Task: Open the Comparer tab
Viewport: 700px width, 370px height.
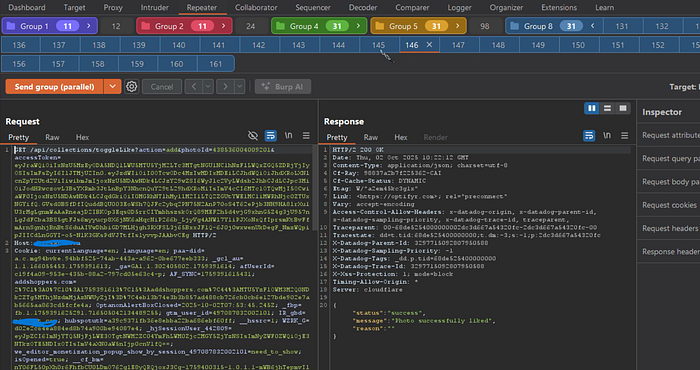Action: point(411,8)
